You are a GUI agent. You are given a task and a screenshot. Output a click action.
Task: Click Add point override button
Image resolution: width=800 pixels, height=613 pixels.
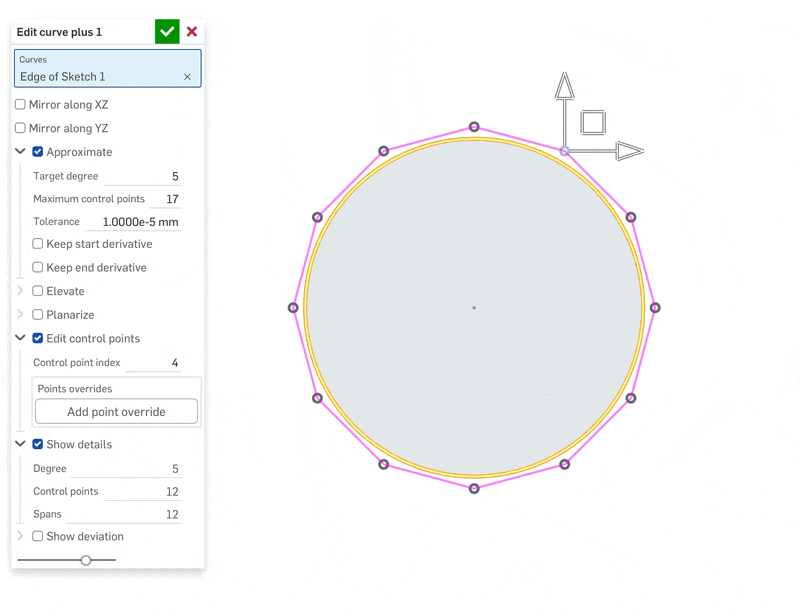116,411
